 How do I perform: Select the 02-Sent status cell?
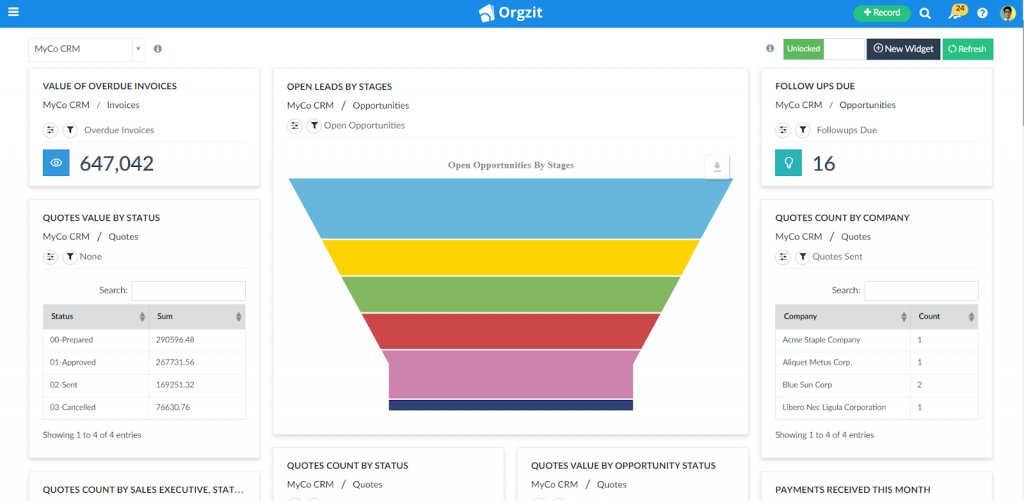[x=96, y=385]
